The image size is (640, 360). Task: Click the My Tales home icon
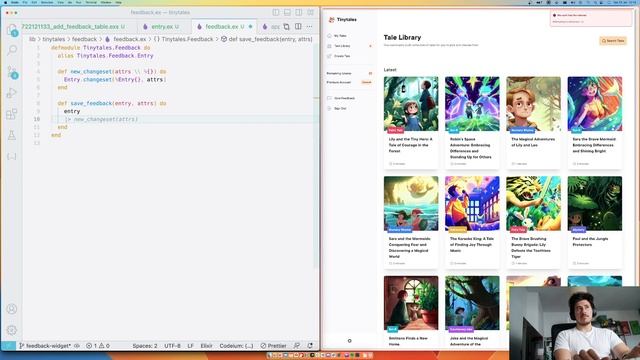point(329,36)
